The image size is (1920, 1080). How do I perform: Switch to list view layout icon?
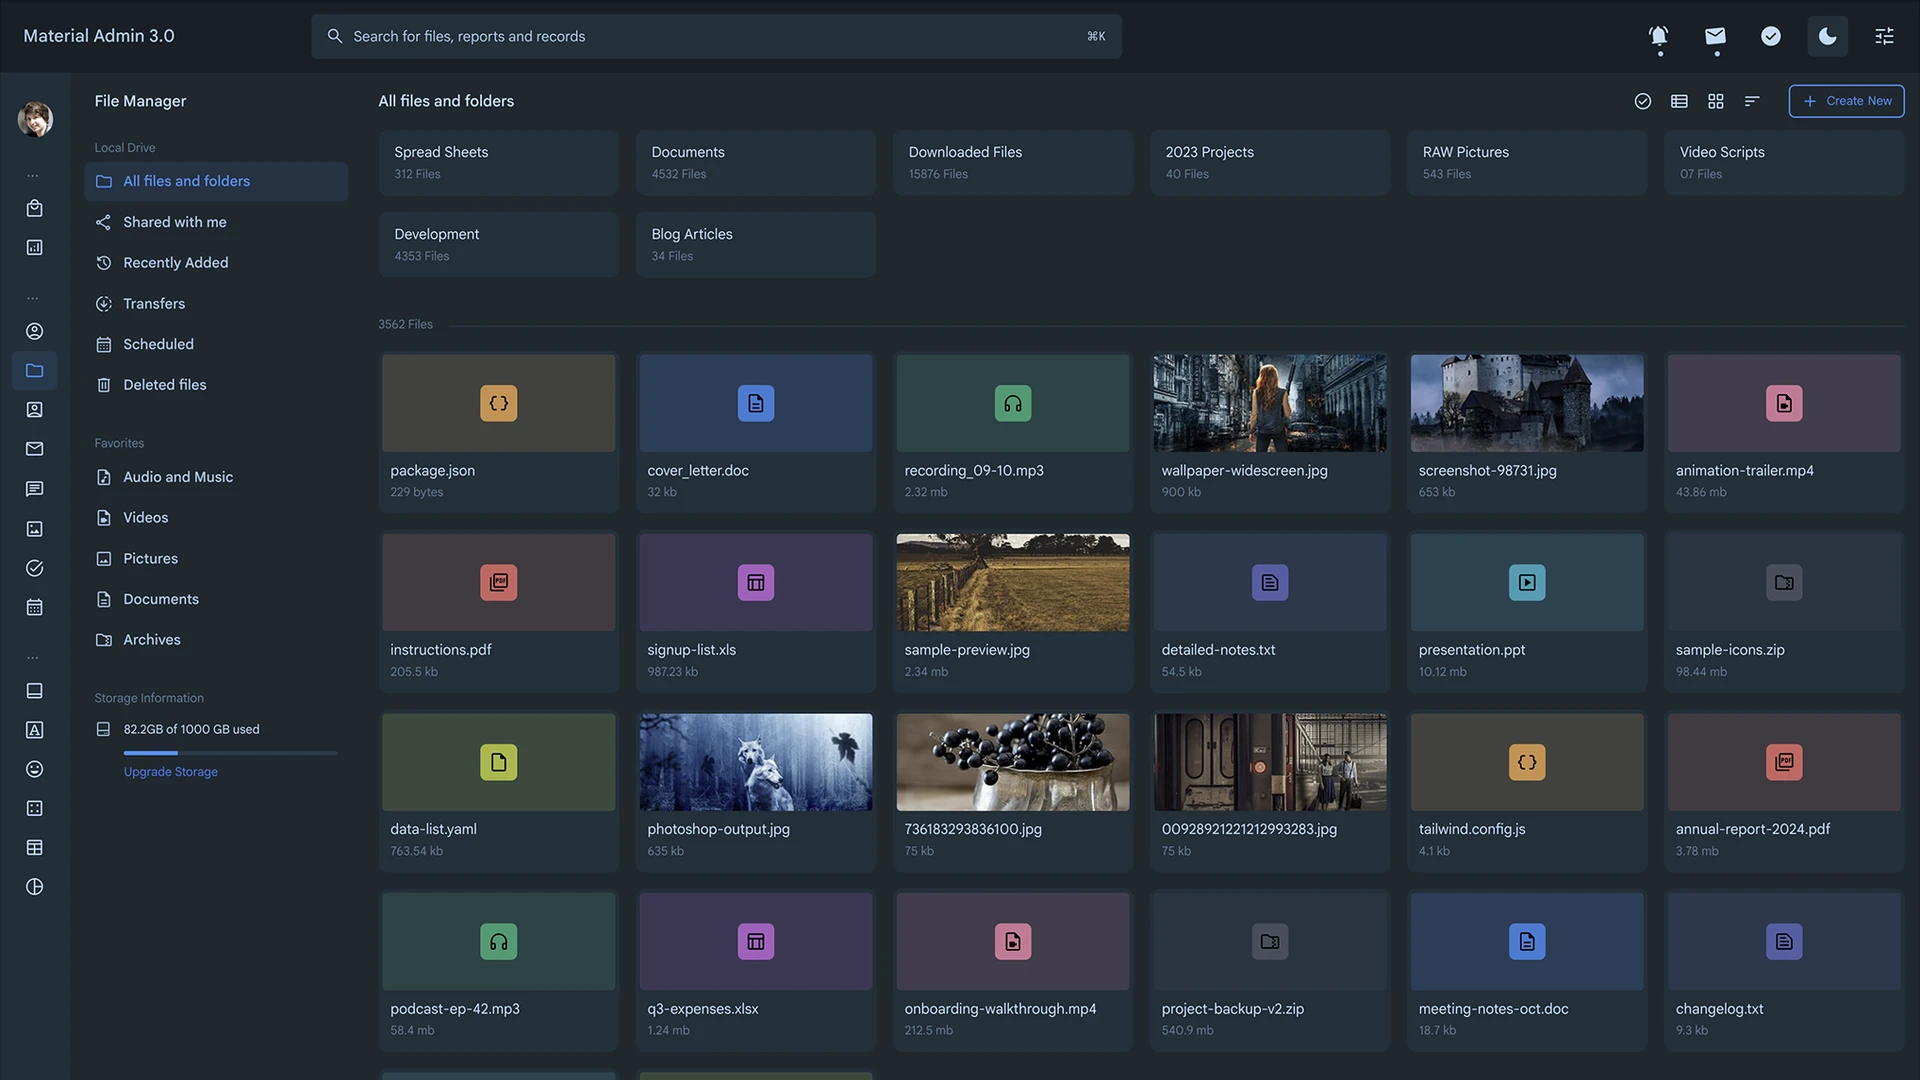pyautogui.click(x=1679, y=101)
